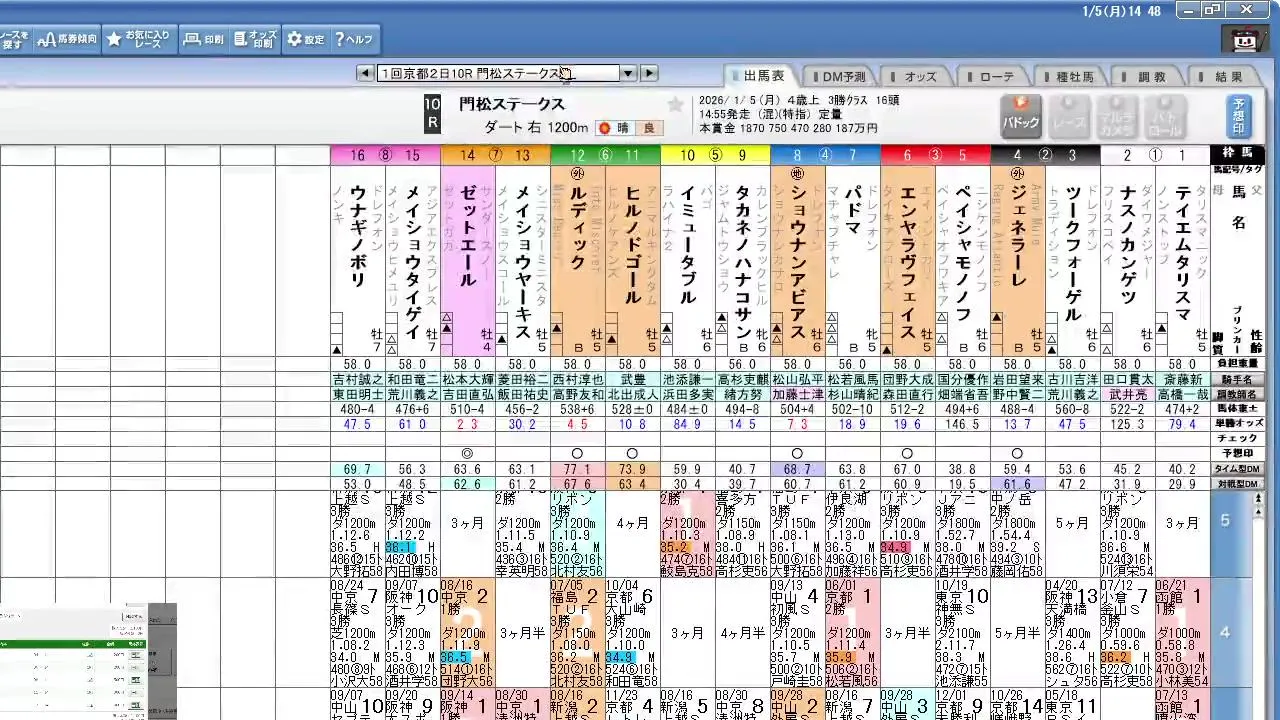The image size is (1280, 720).
Task: Click the レース video button
Action: click(x=1069, y=116)
